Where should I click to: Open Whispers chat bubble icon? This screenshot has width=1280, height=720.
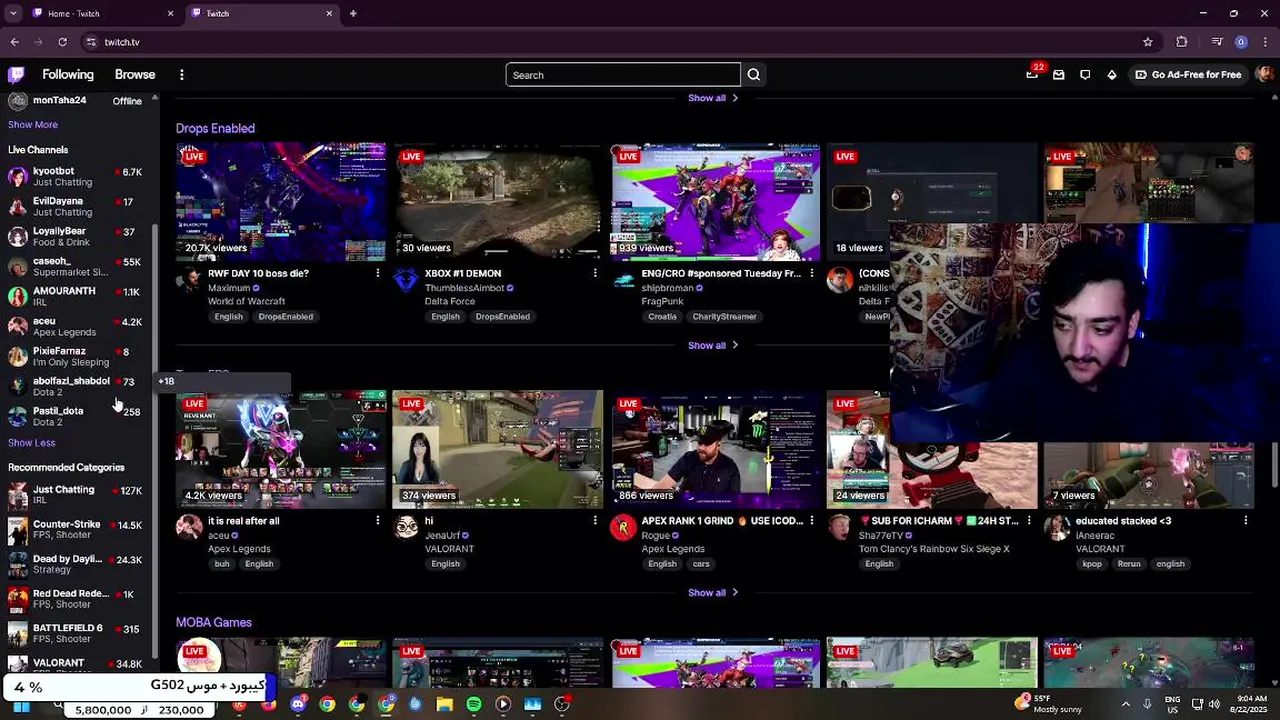pyautogui.click(x=1085, y=75)
